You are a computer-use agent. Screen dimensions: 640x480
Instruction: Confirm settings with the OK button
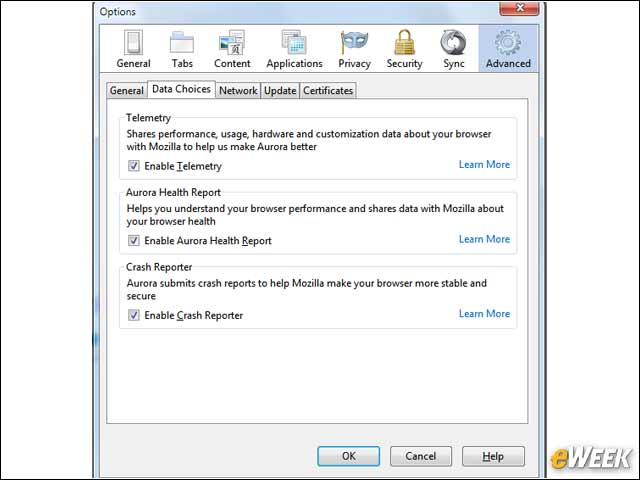[x=349, y=456]
